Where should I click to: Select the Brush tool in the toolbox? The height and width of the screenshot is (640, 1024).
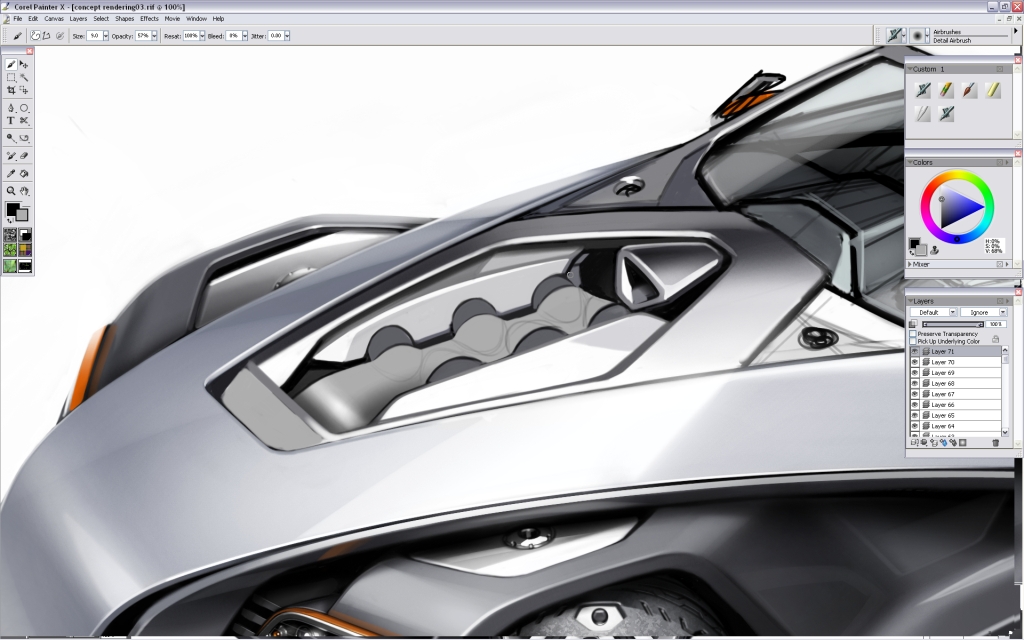(x=10, y=64)
